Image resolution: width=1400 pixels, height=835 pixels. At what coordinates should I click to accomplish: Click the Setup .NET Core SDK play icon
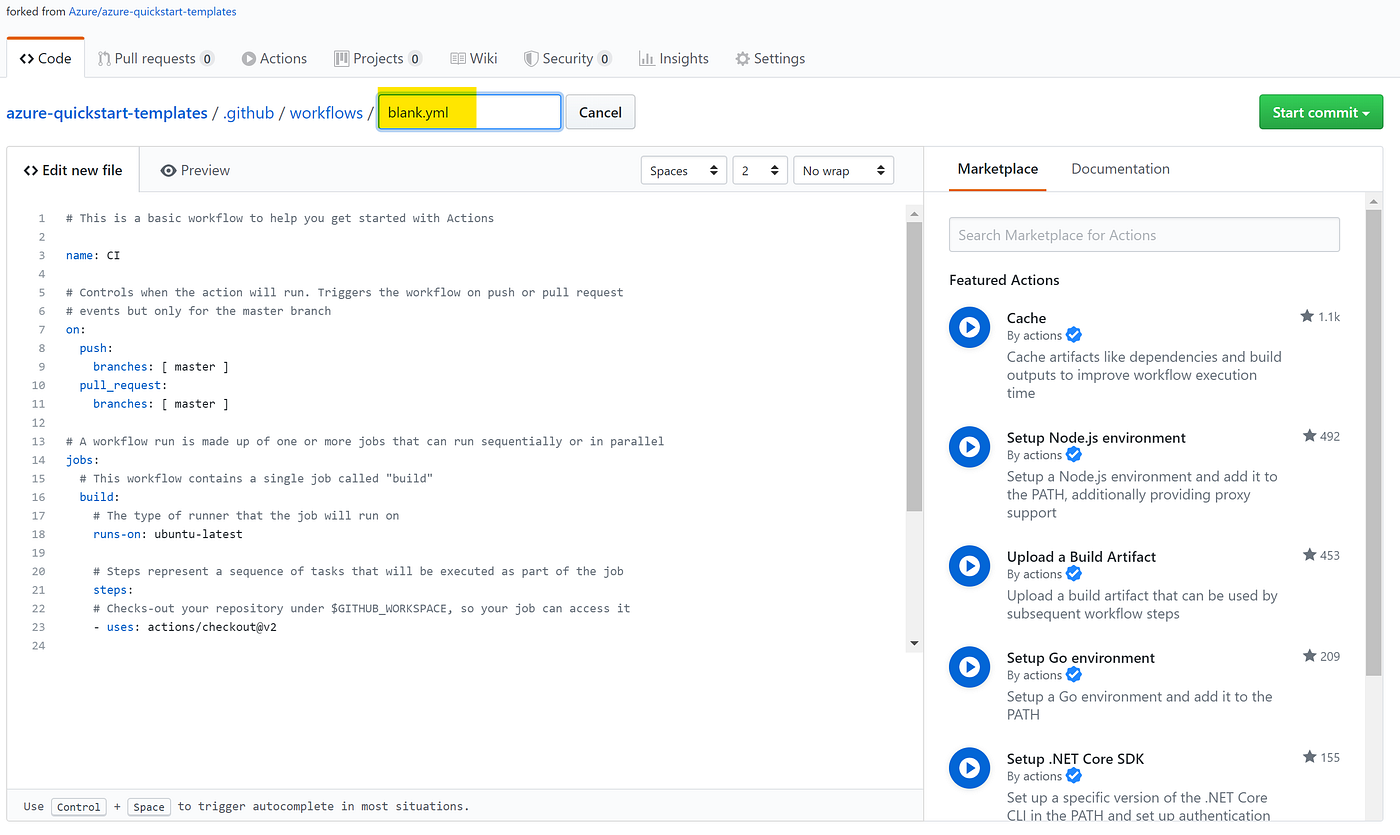point(968,767)
